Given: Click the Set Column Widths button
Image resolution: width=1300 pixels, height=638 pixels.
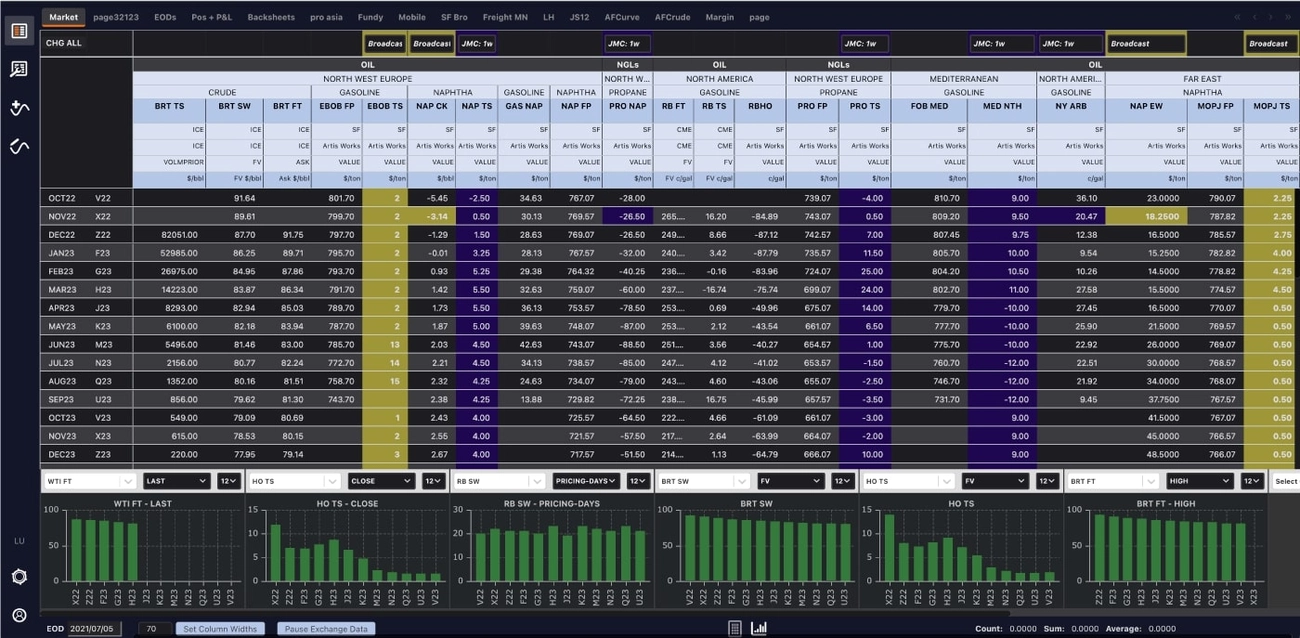Looking at the screenshot, I should point(220,629).
